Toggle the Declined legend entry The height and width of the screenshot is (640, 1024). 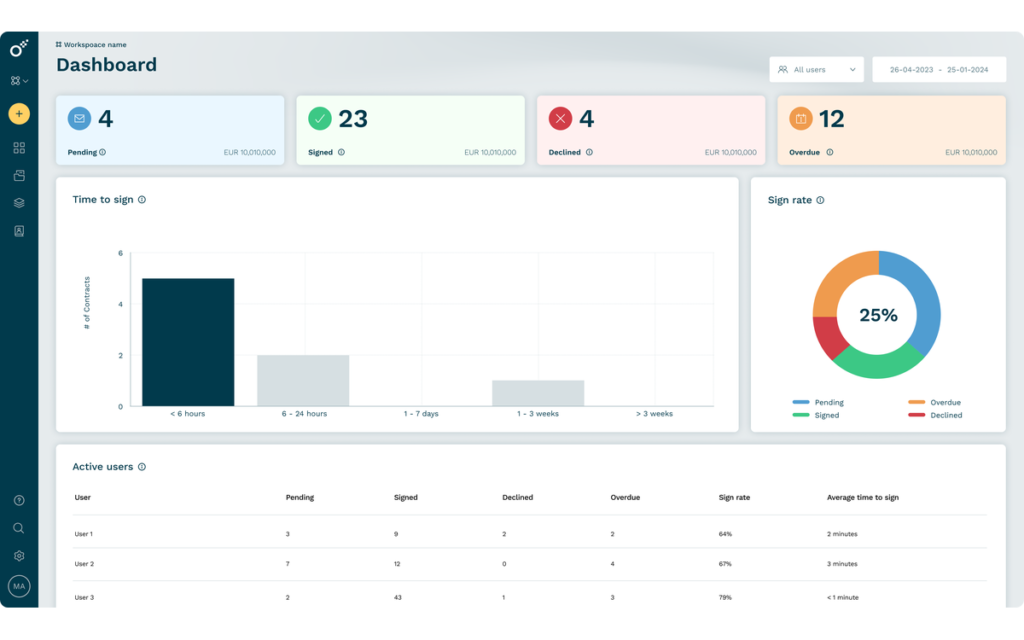(935, 415)
